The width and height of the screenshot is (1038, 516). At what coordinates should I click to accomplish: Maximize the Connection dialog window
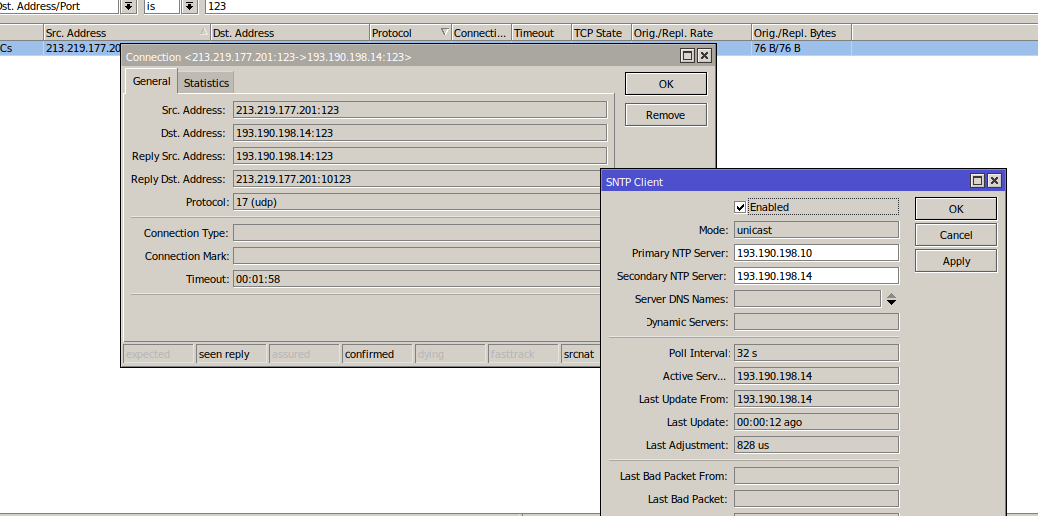point(687,56)
